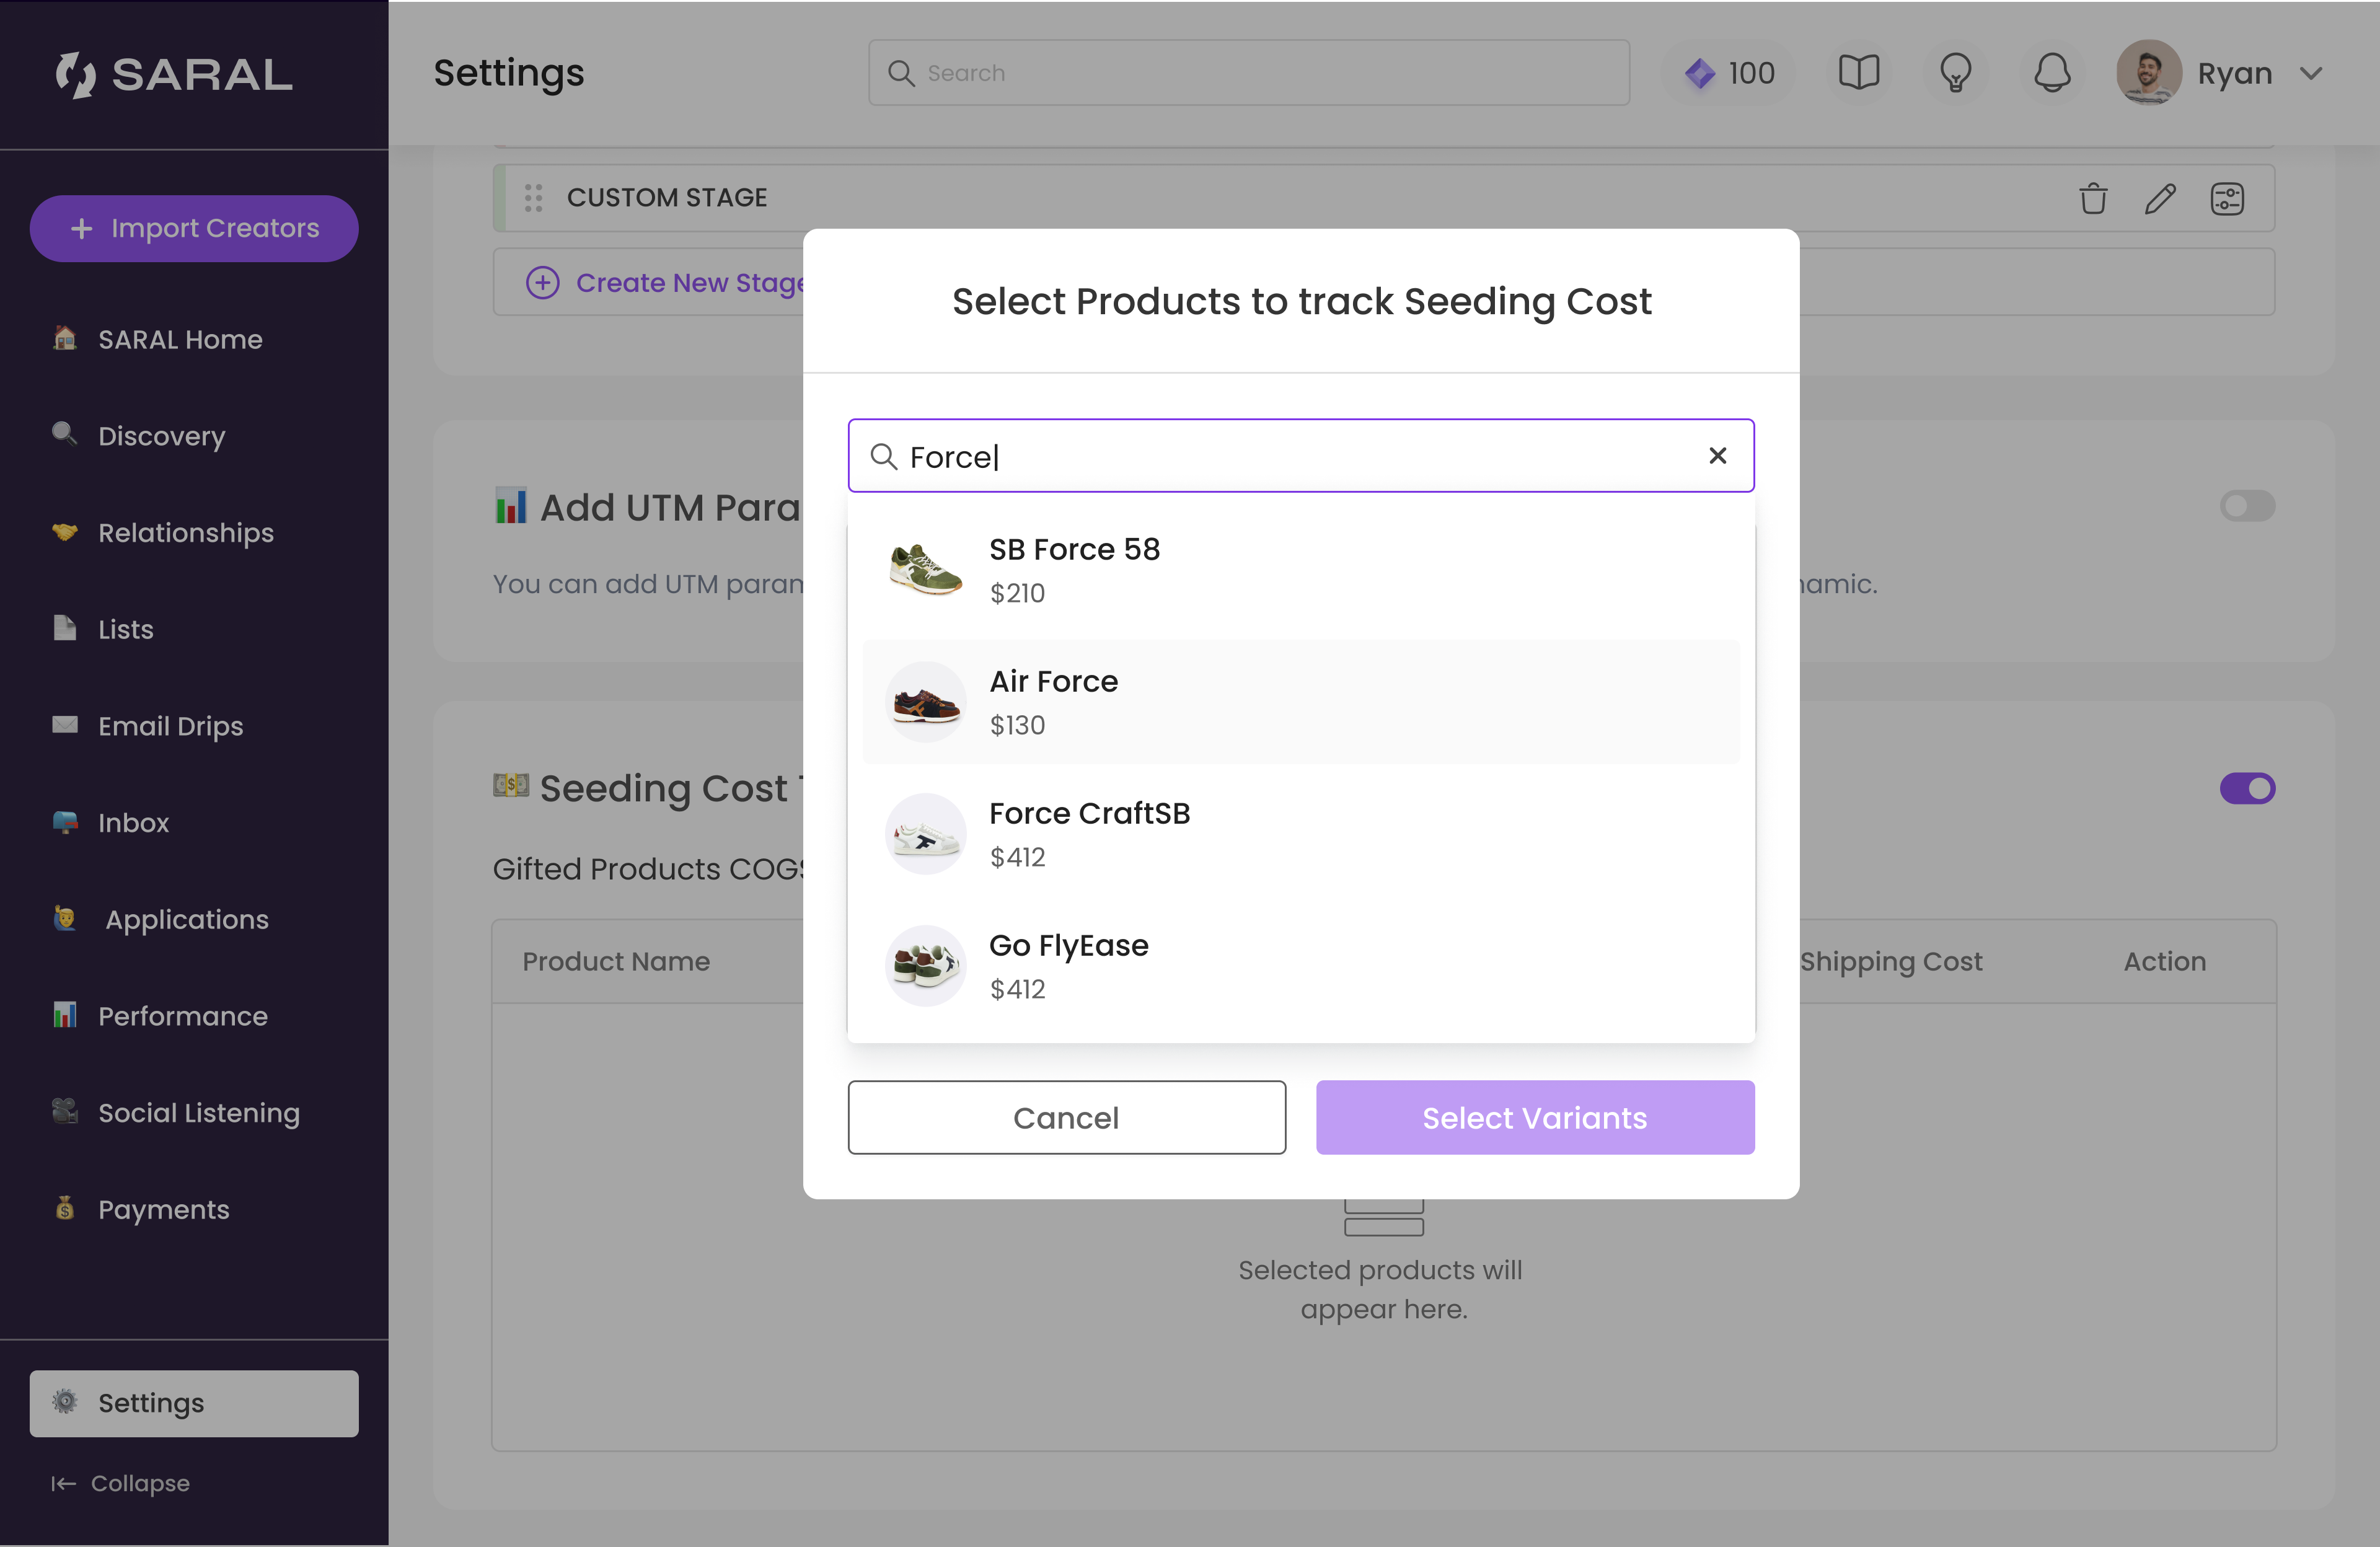Image resolution: width=2380 pixels, height=1547 pixels.
Task: Edit CUSTOM STAGE with the pencil icon
Action: [2160, 198]
